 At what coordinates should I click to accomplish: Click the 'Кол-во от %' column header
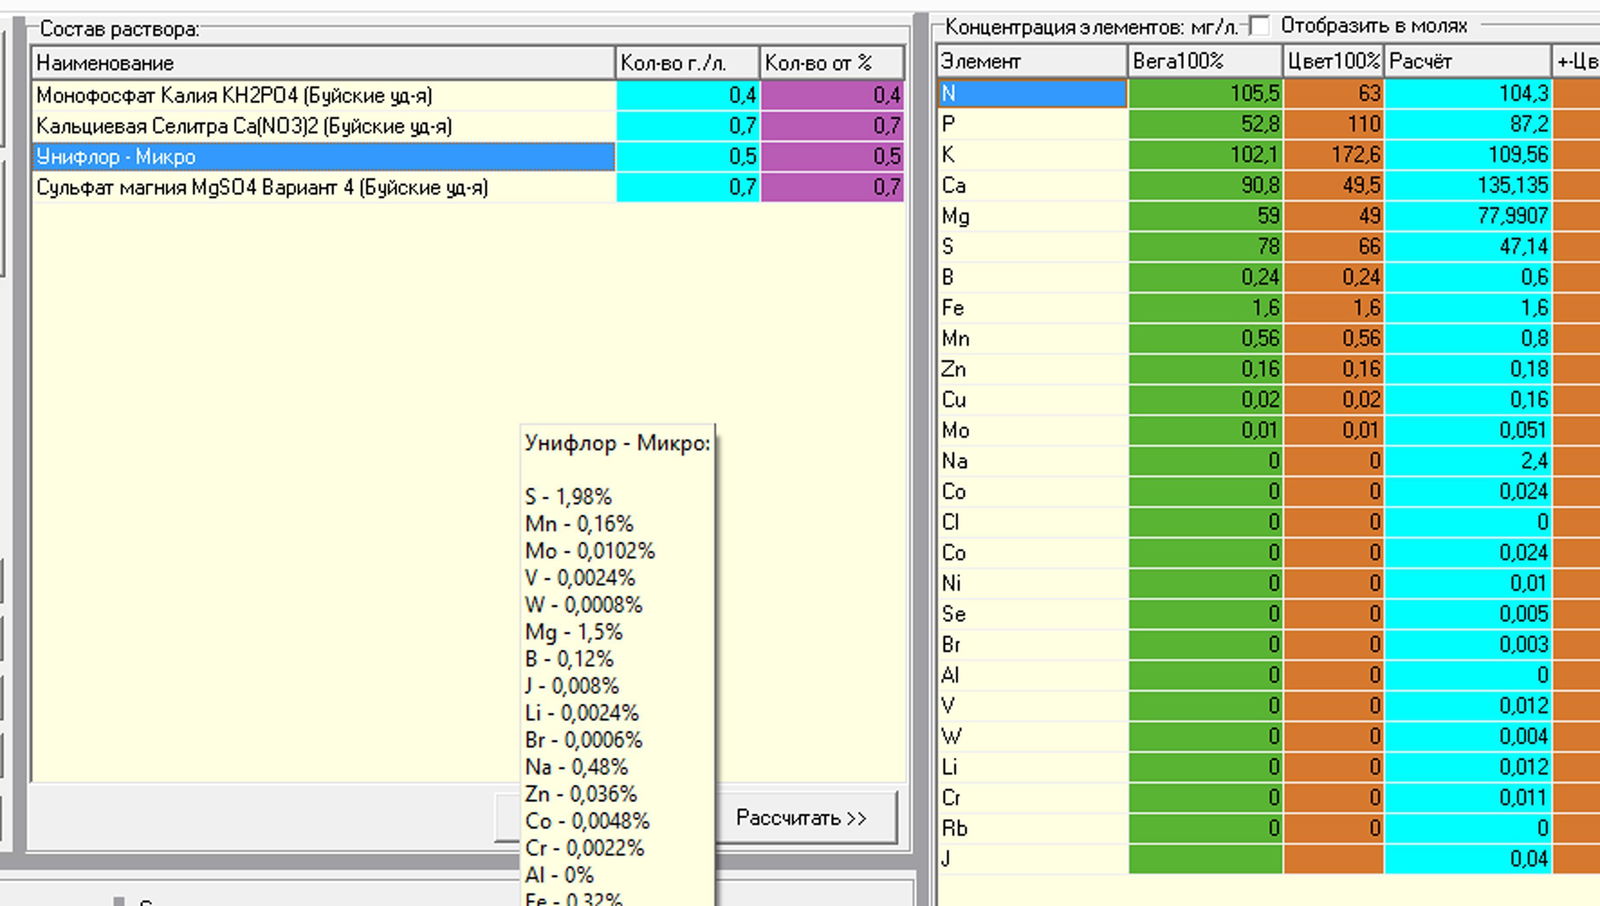[832, 63]
